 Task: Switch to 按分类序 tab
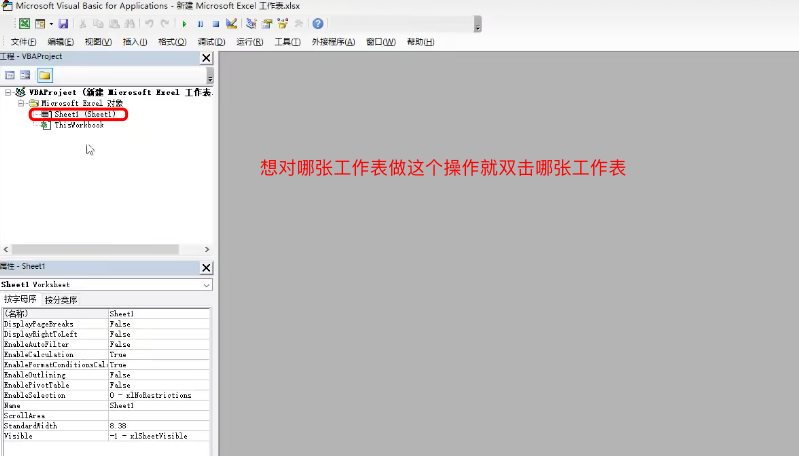61,300
